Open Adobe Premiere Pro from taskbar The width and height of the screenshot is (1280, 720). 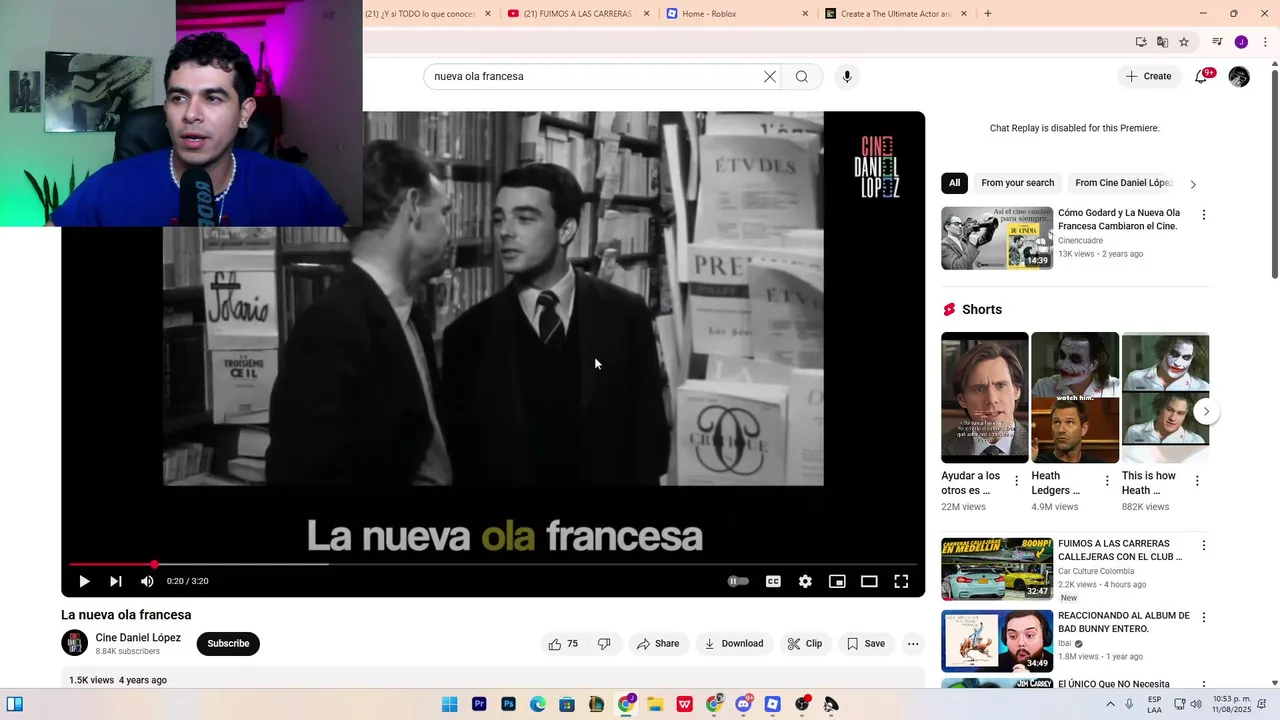(x=479, y=704)
